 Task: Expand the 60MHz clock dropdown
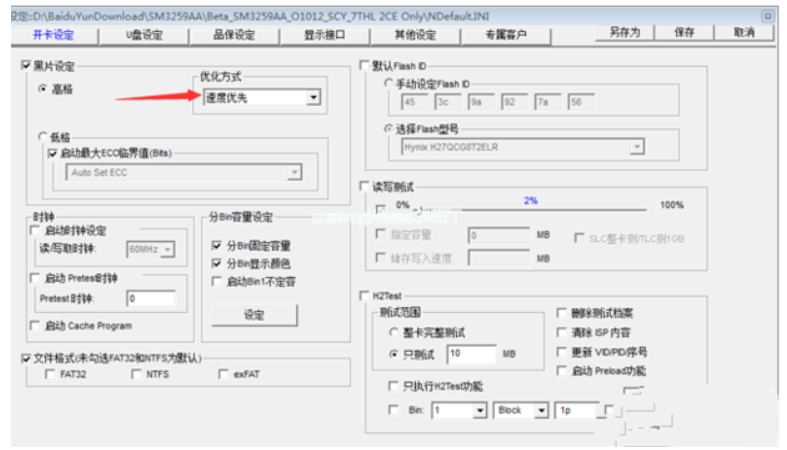(168, 249)
